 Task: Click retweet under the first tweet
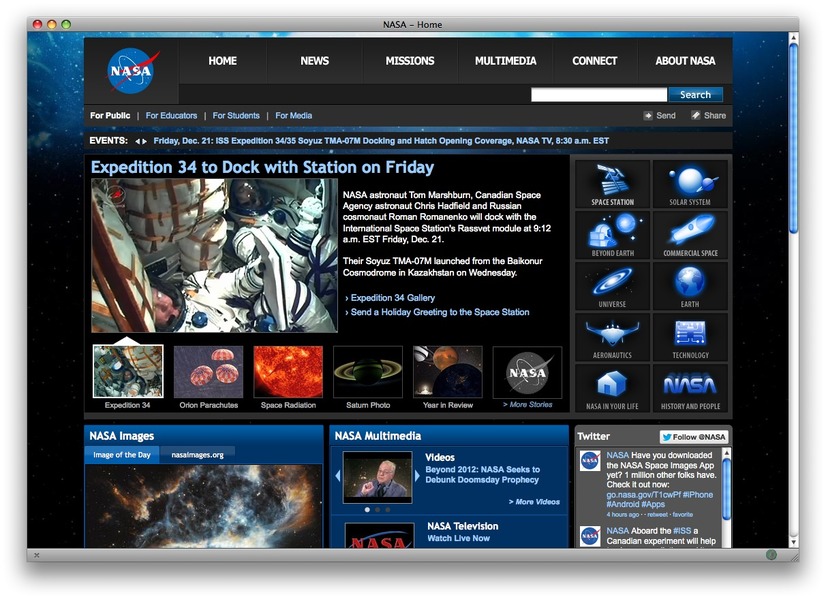pyautogui.click(x=657, y=515)
